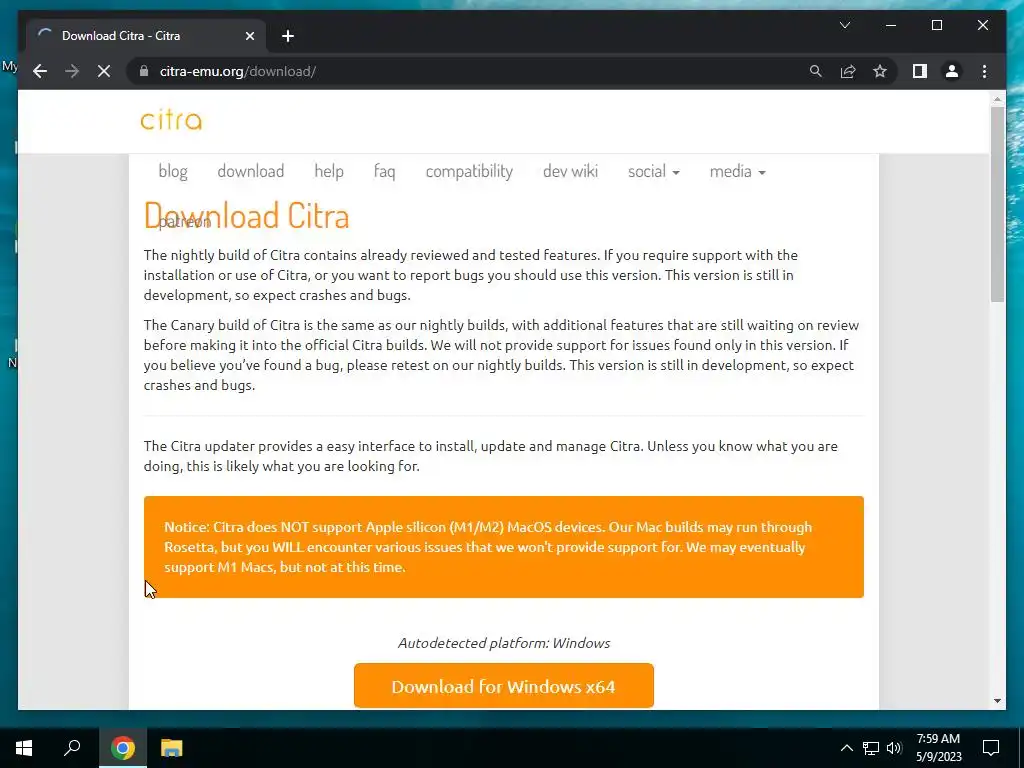Click the Citra logo

(x=171, y=120)
